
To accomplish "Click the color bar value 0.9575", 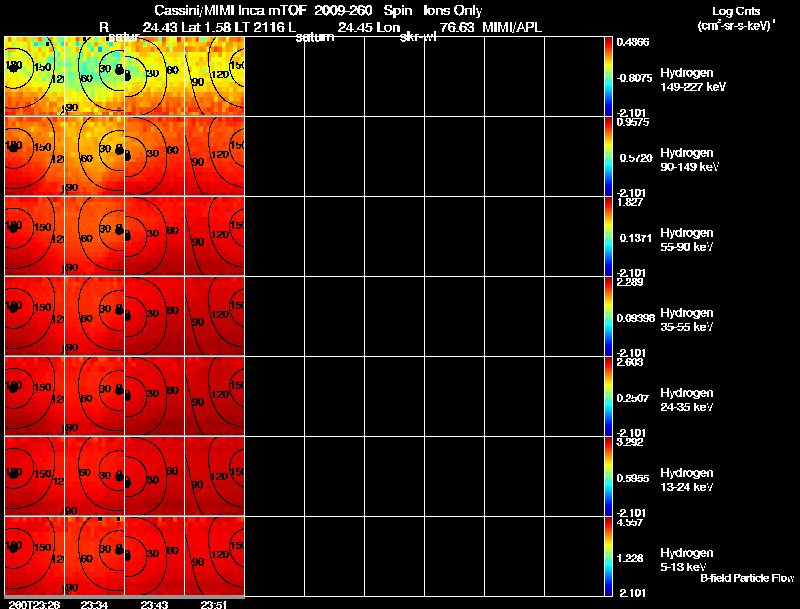I will (633, 122).
